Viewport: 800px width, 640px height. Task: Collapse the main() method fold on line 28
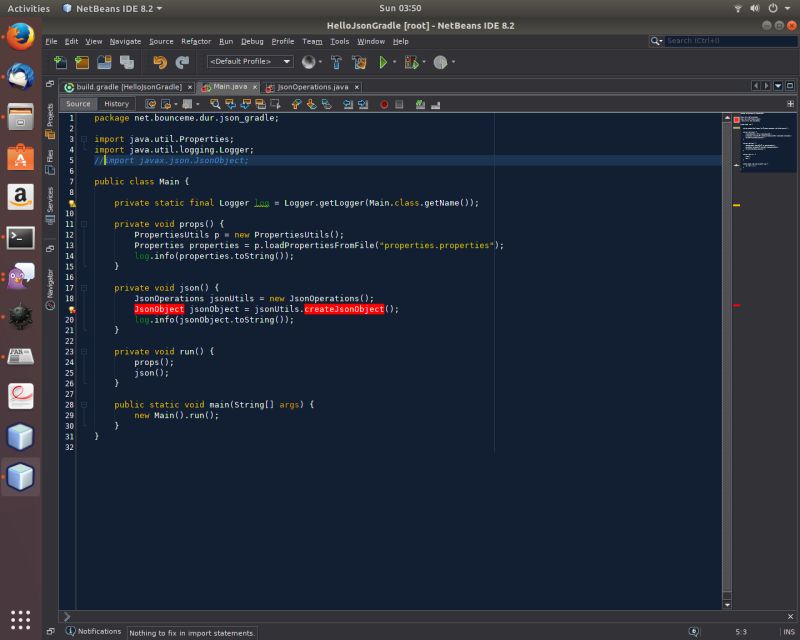(84, 405)
